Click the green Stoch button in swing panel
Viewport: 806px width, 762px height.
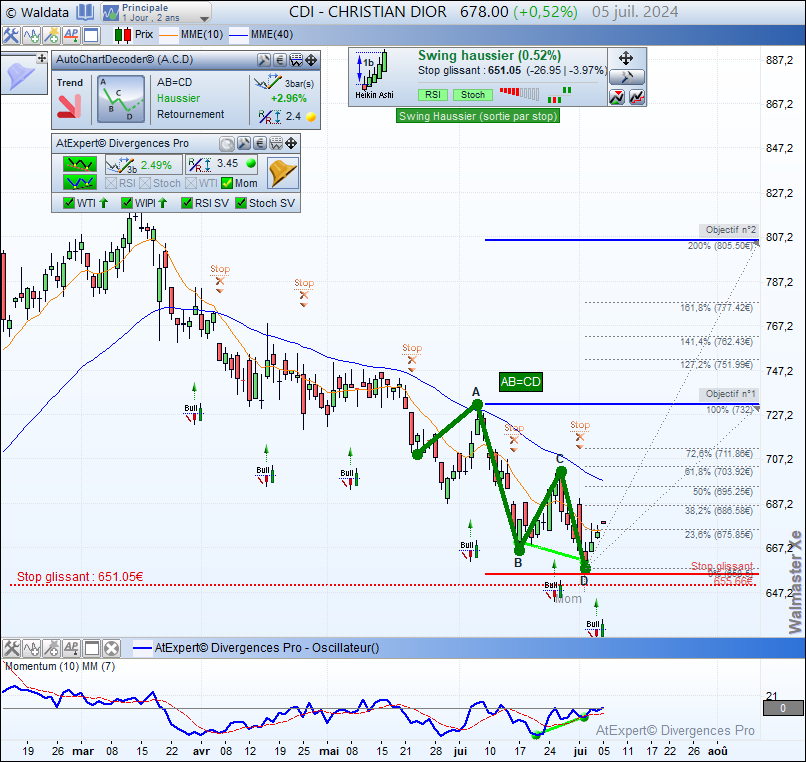point(473,95)
